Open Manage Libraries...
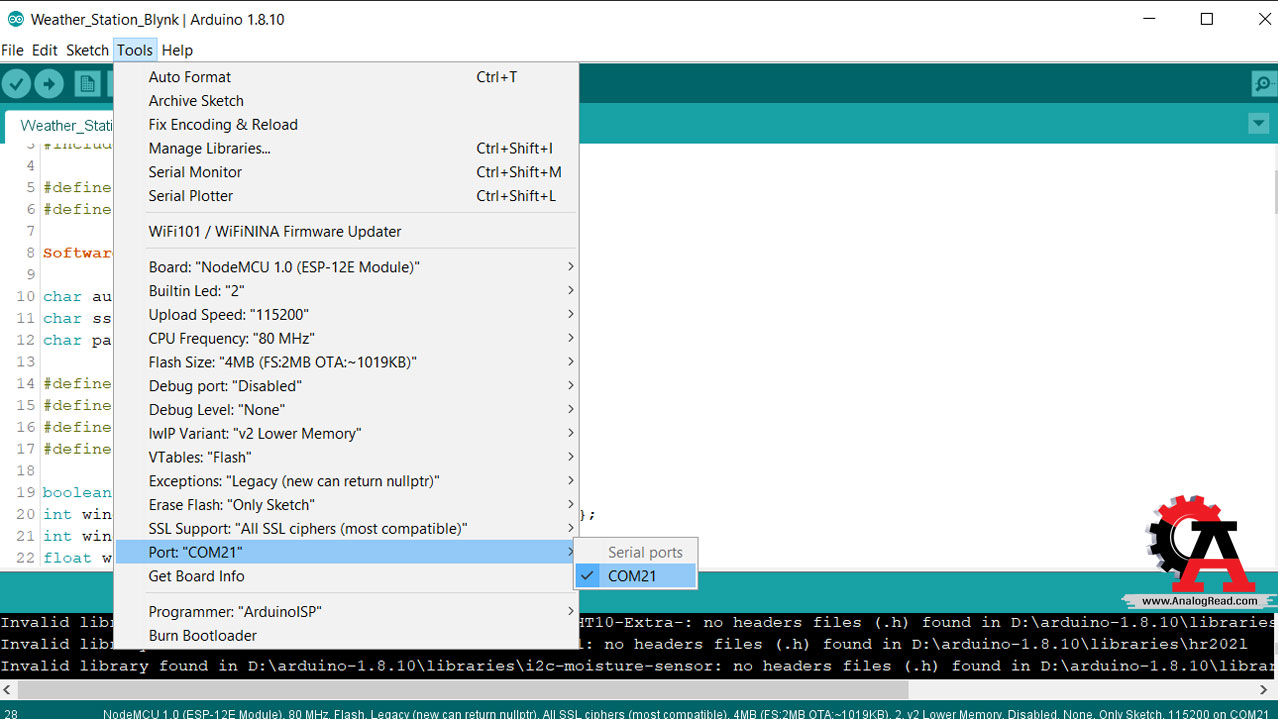 pos(346,148)
